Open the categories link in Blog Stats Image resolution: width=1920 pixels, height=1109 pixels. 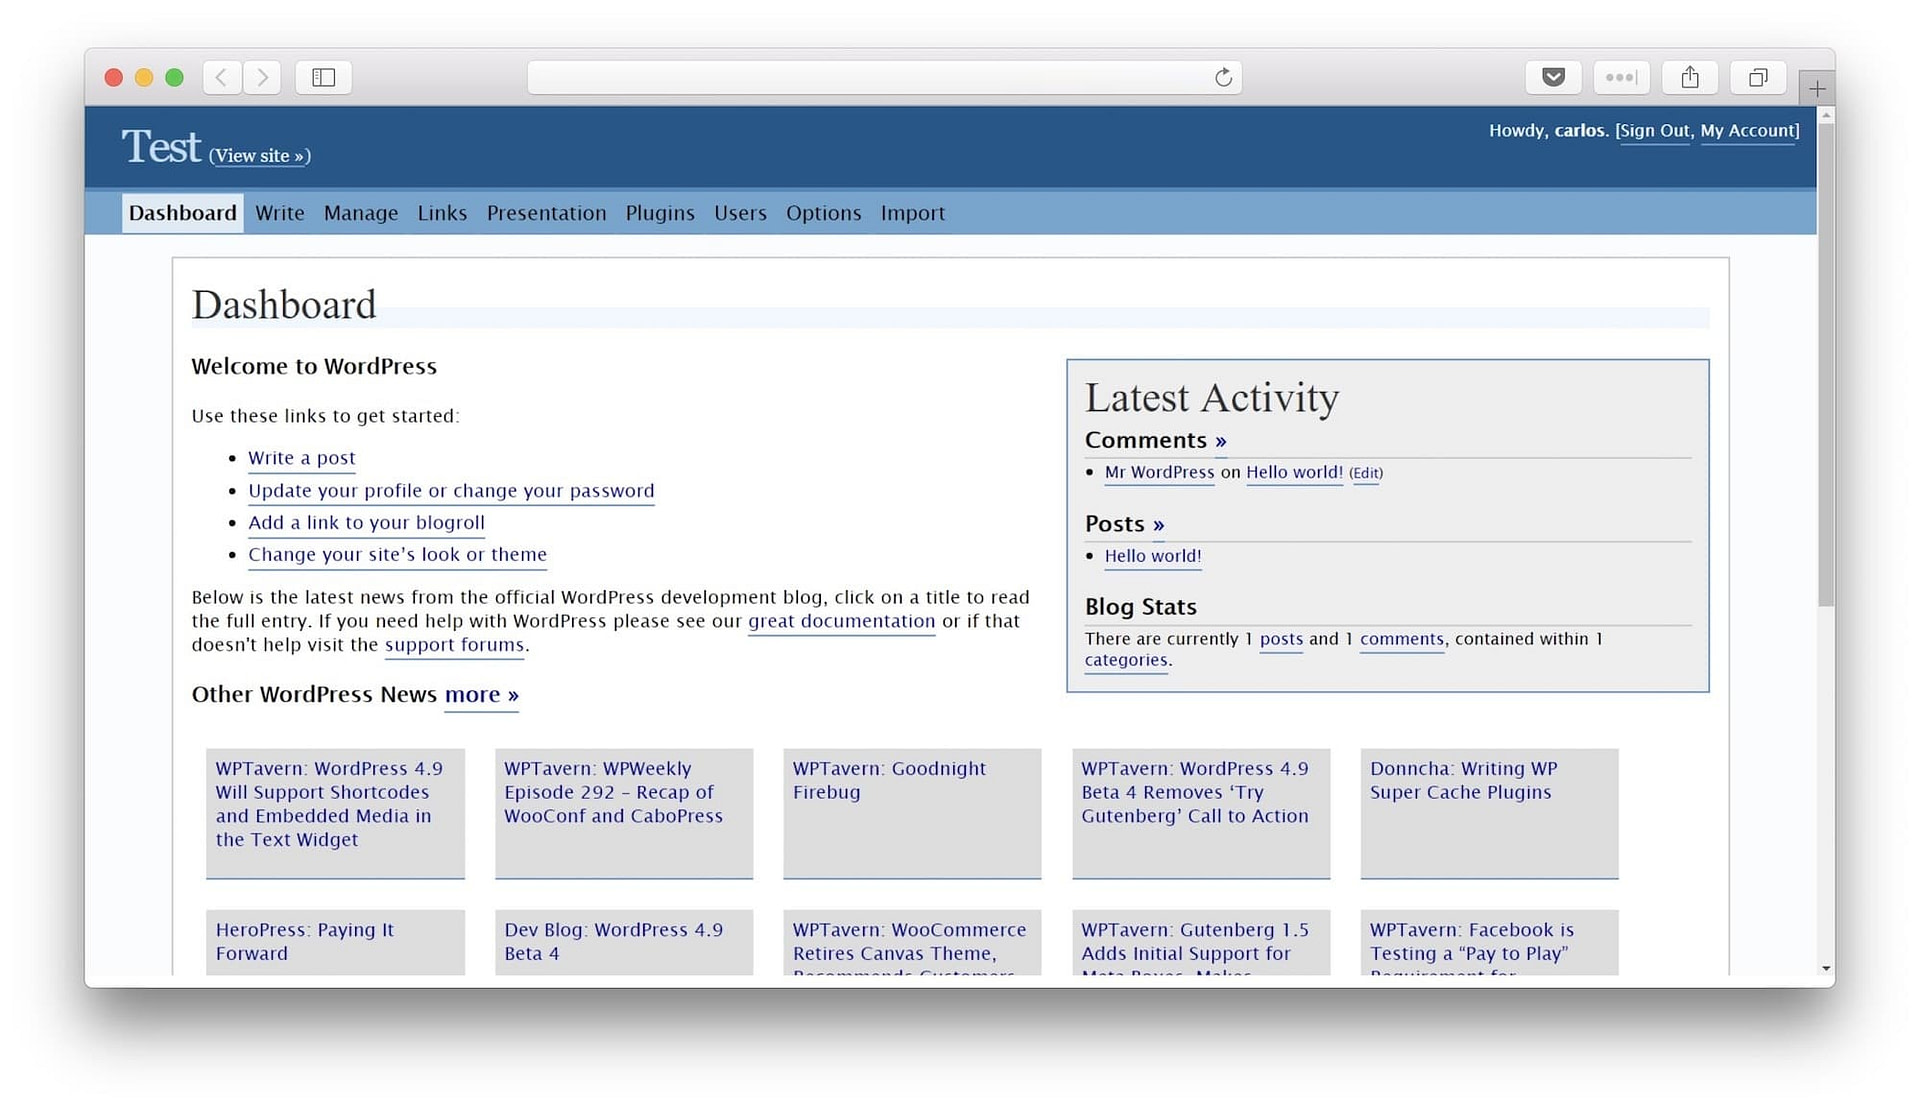(1126, 661)
